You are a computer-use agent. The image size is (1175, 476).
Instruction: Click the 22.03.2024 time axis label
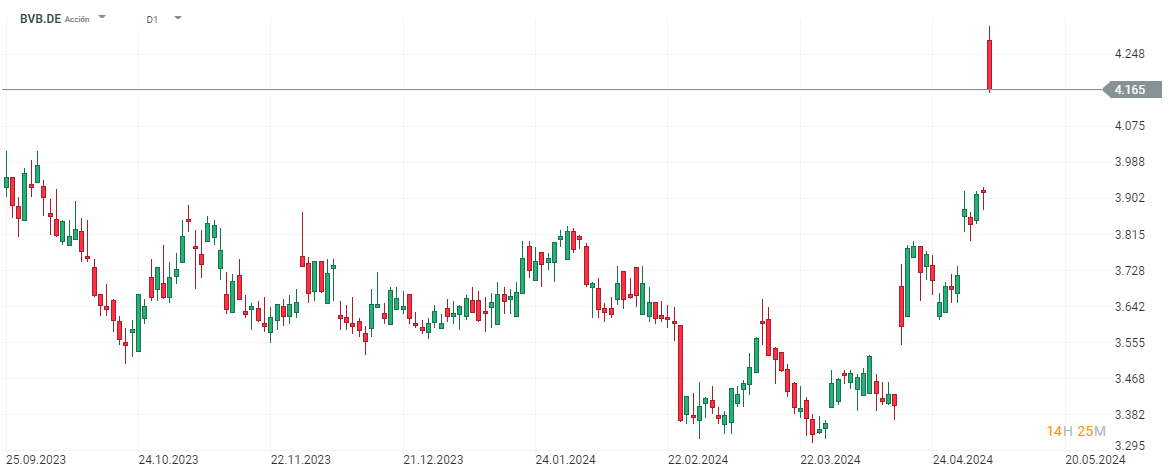[830, 460]
